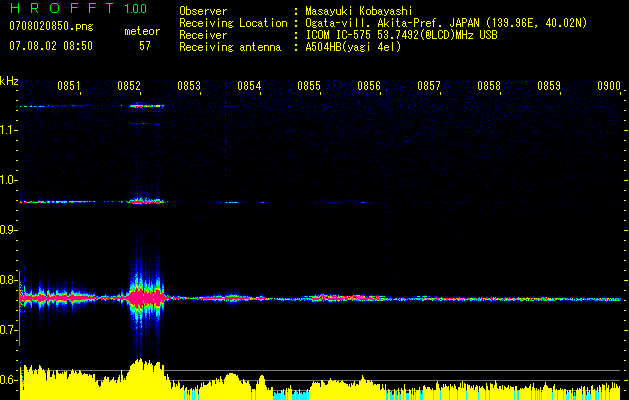Click the kHz axis unit label
This screenshot has width=629, height=400.
pos(9,81)
